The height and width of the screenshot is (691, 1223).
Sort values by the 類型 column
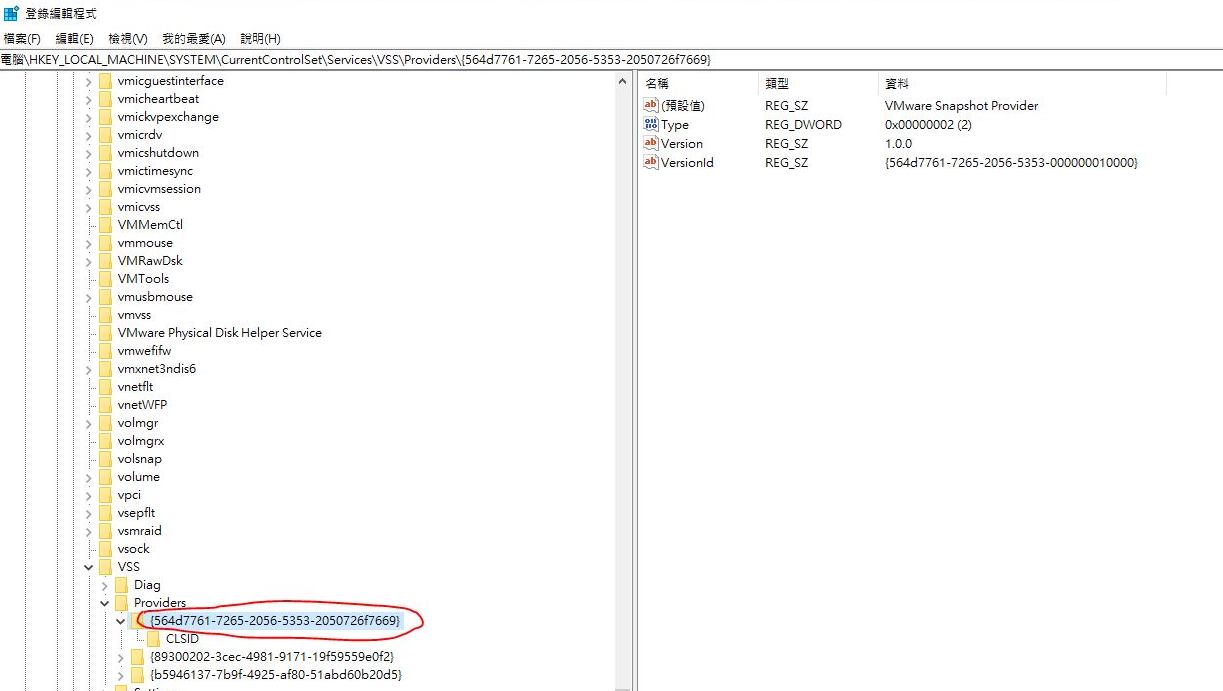(x=790, y=83)
